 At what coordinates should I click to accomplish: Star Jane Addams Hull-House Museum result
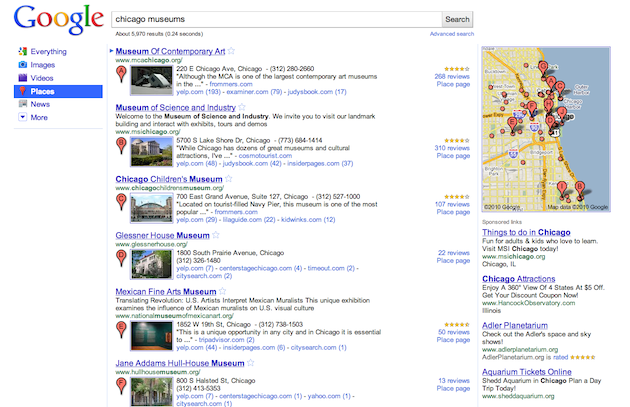[x=250, y=362]
